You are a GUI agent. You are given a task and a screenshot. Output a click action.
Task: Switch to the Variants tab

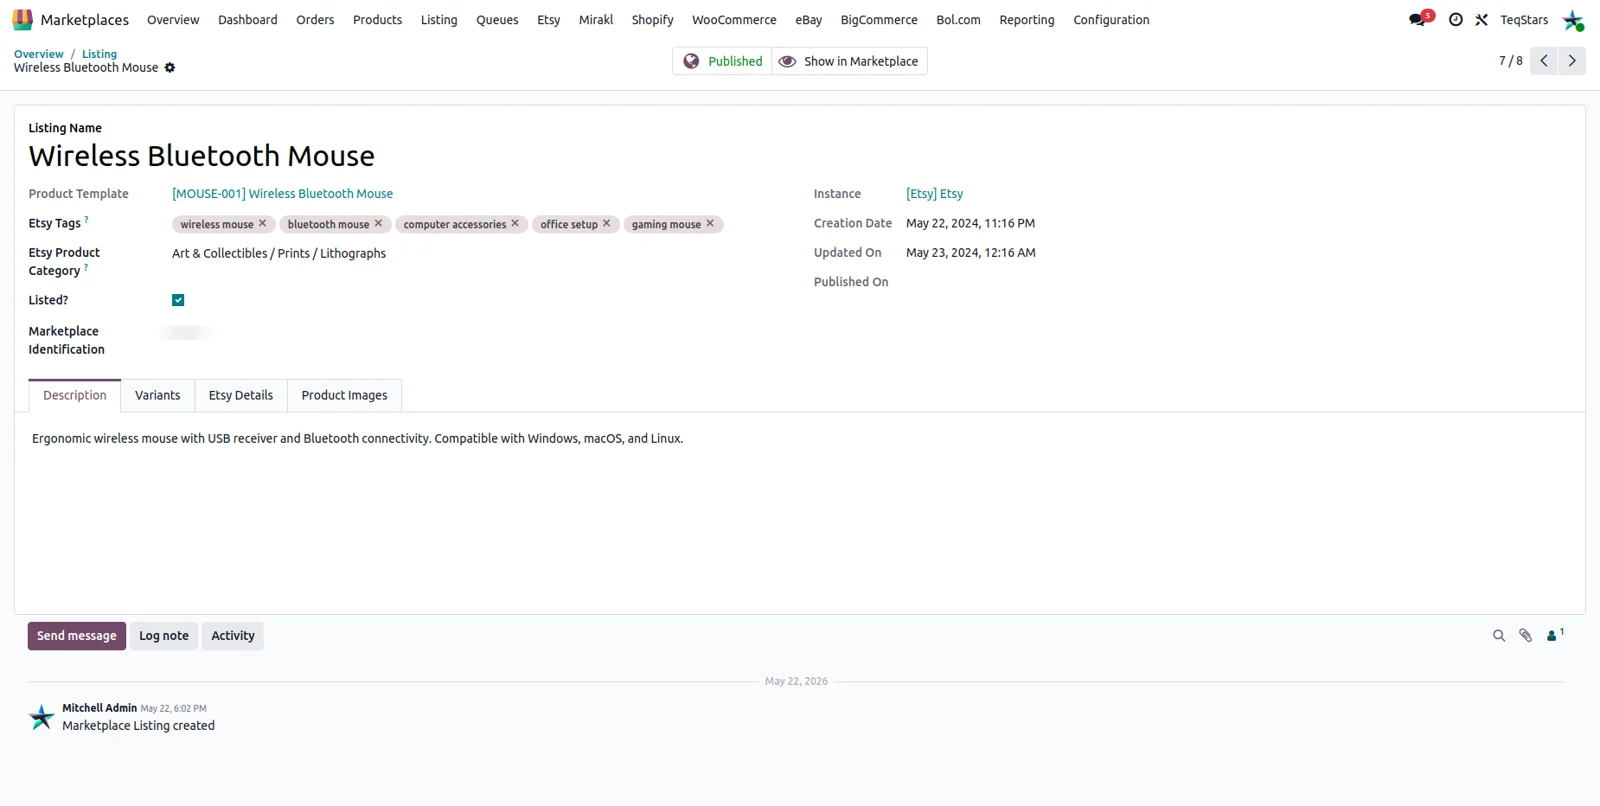(x=158, y=396)
